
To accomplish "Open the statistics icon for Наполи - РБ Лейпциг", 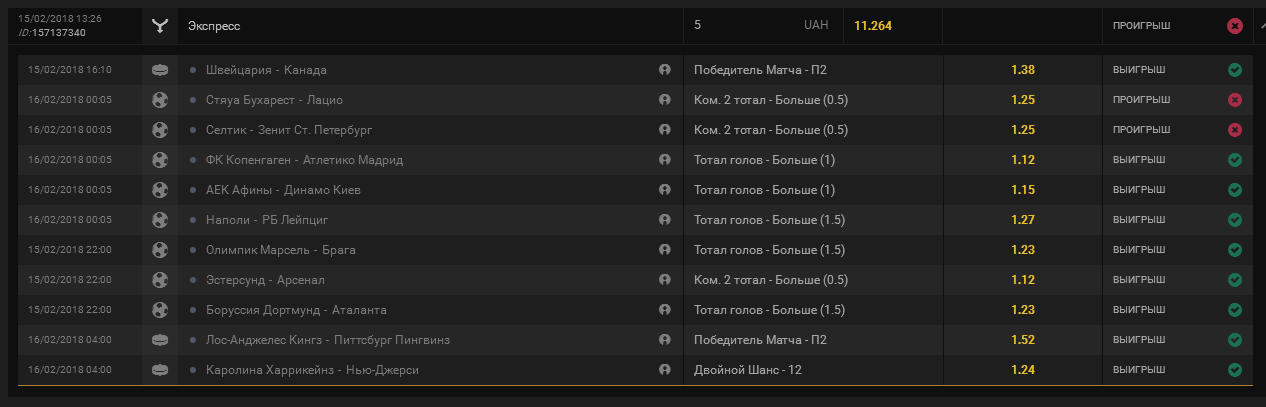I will click(x=664, y=220).
